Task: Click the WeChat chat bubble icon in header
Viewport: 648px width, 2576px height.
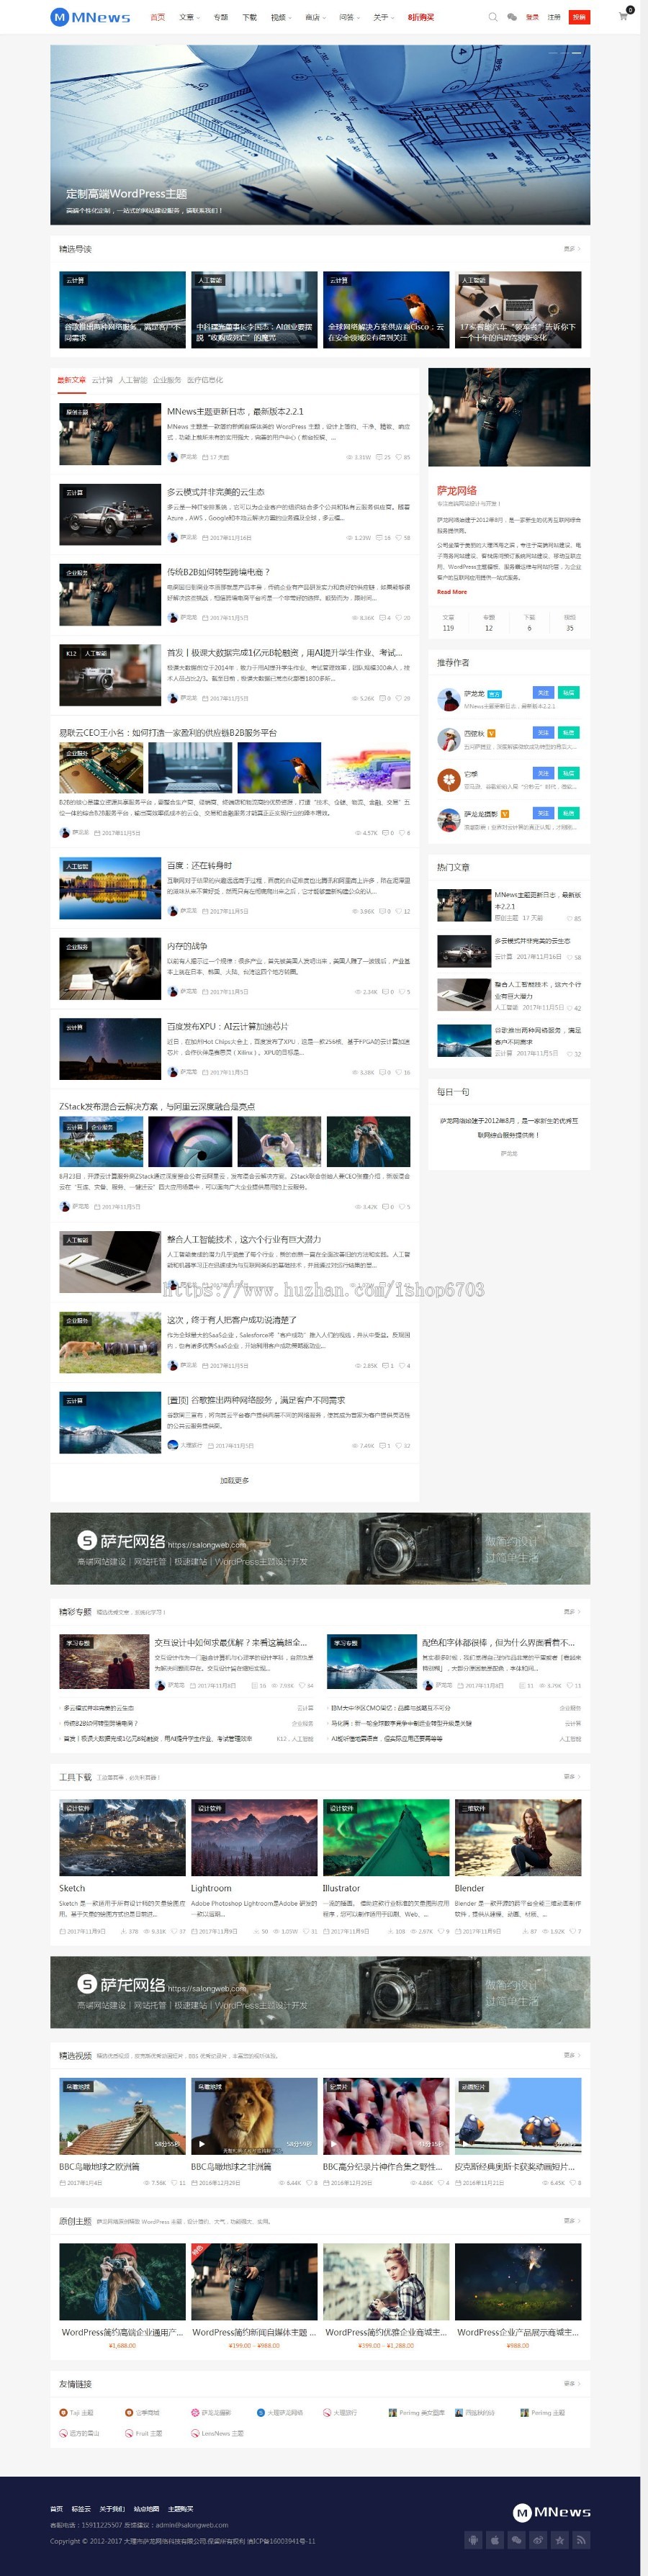Action: (512, 17)
